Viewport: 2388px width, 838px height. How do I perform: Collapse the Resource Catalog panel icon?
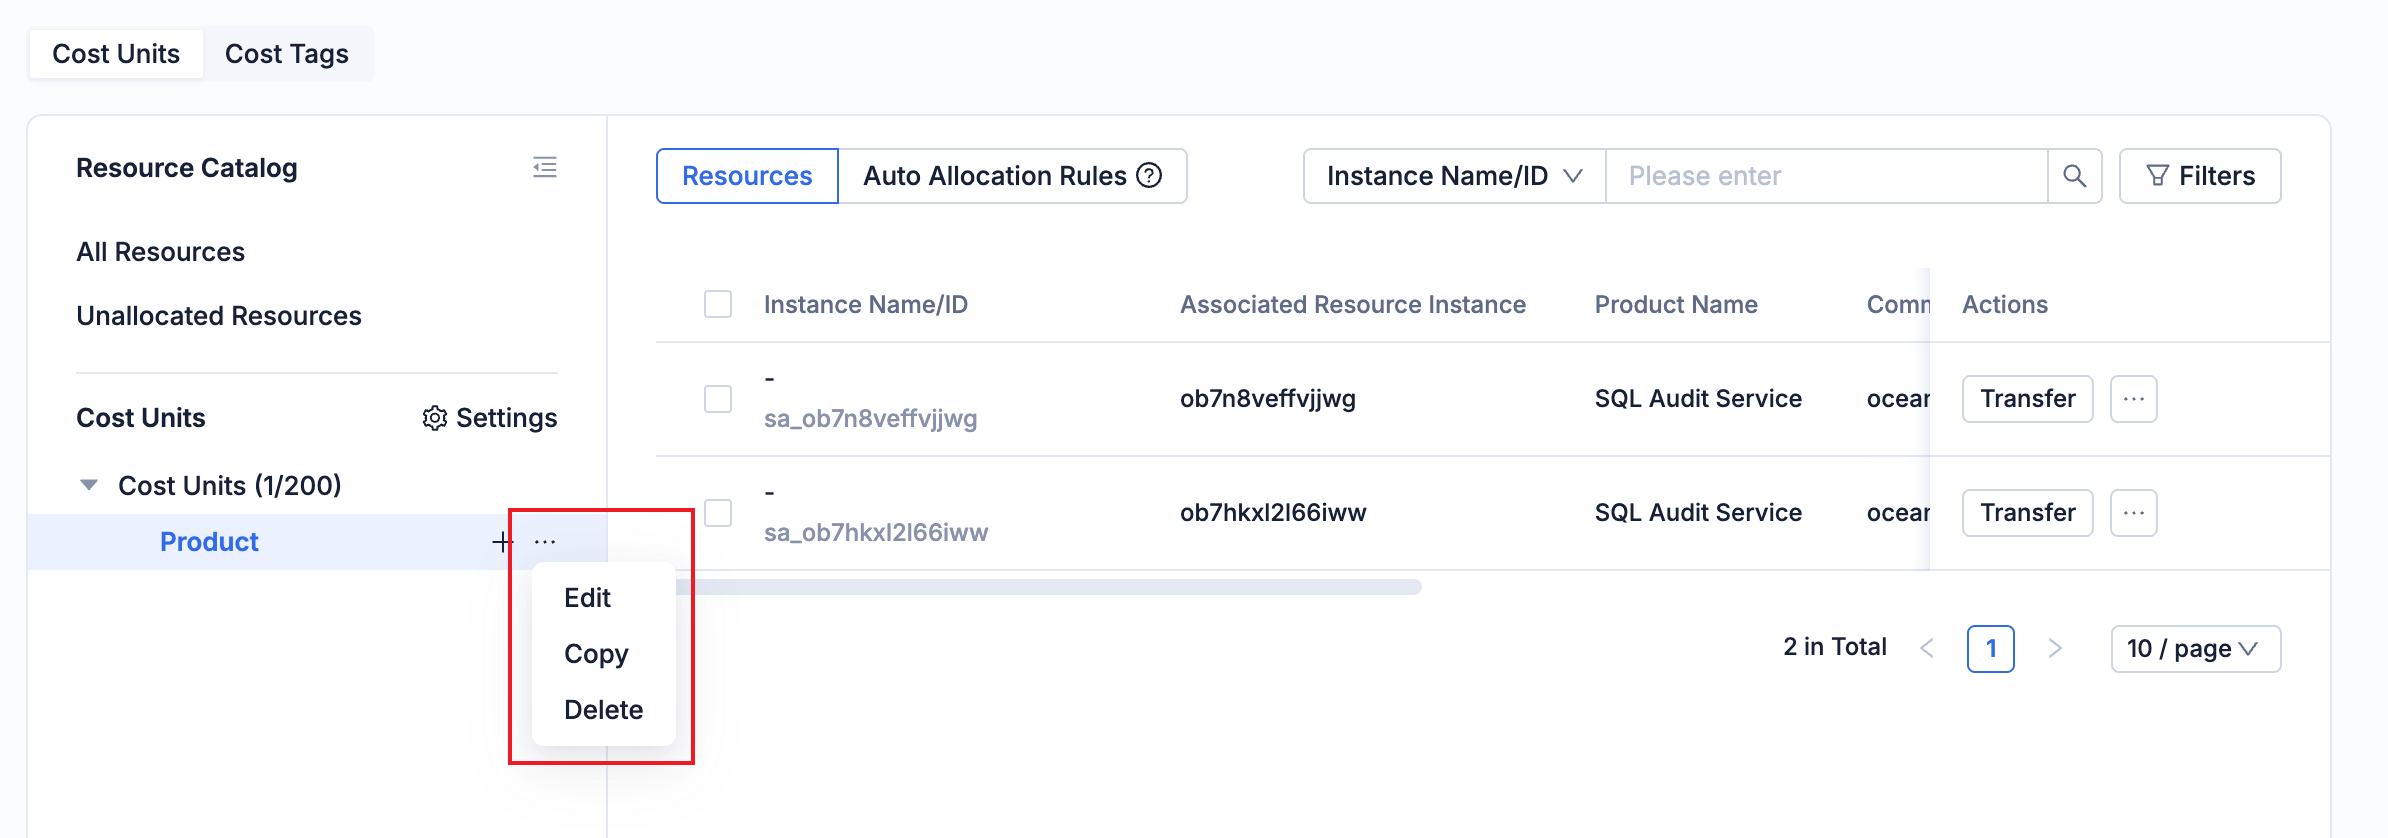[544, 167]
